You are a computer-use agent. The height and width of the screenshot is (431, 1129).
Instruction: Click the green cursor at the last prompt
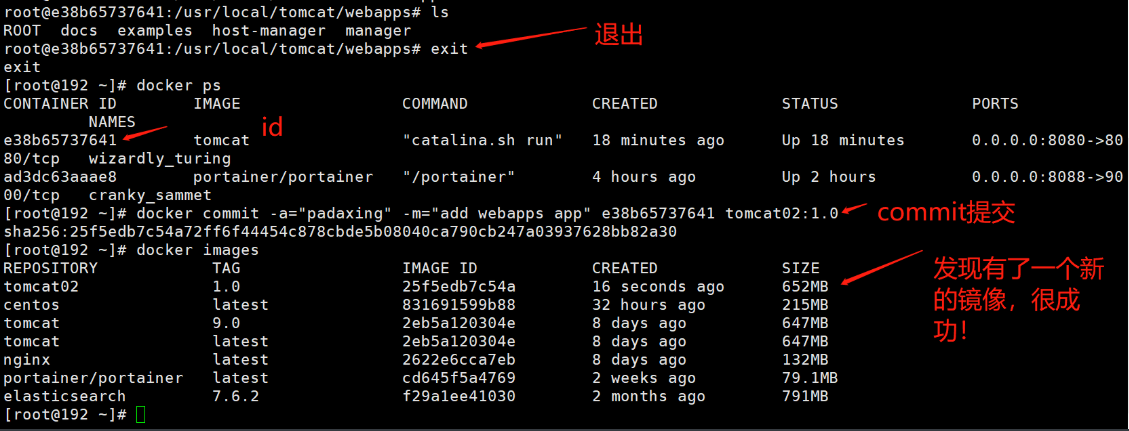(140, 415)
